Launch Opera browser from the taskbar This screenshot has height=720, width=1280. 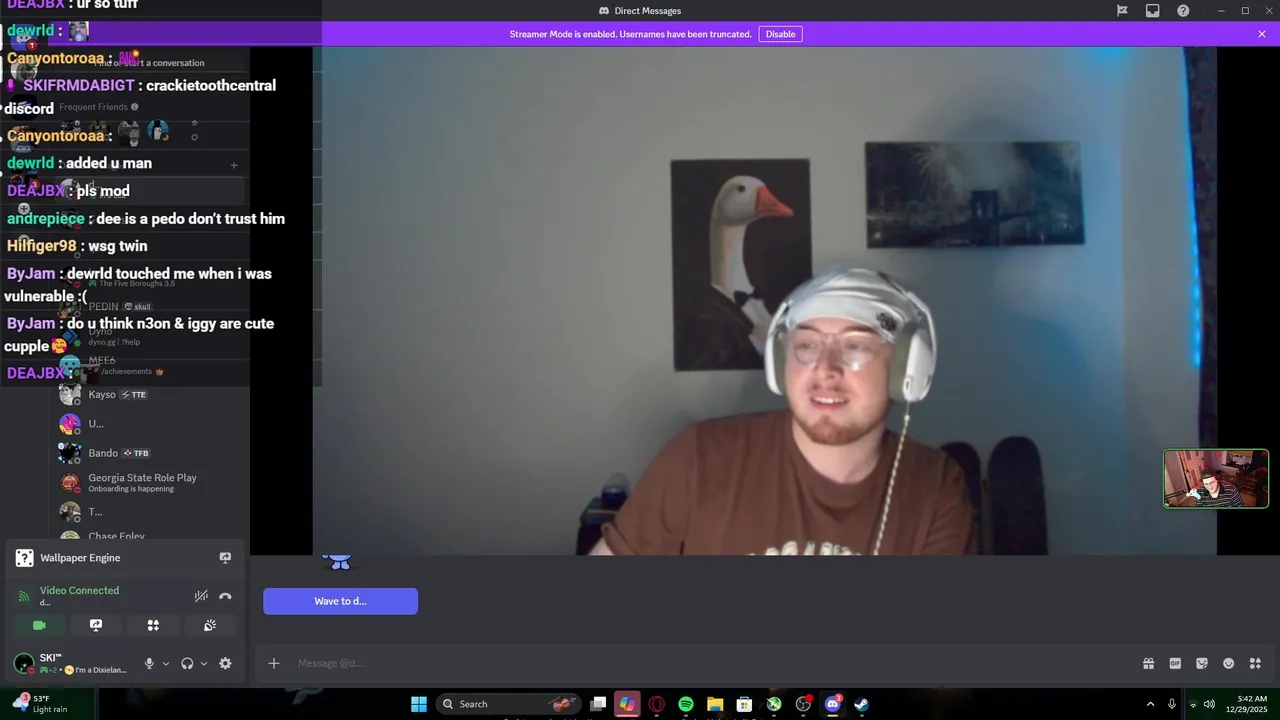pyautogui.click(x=656, y=704)
